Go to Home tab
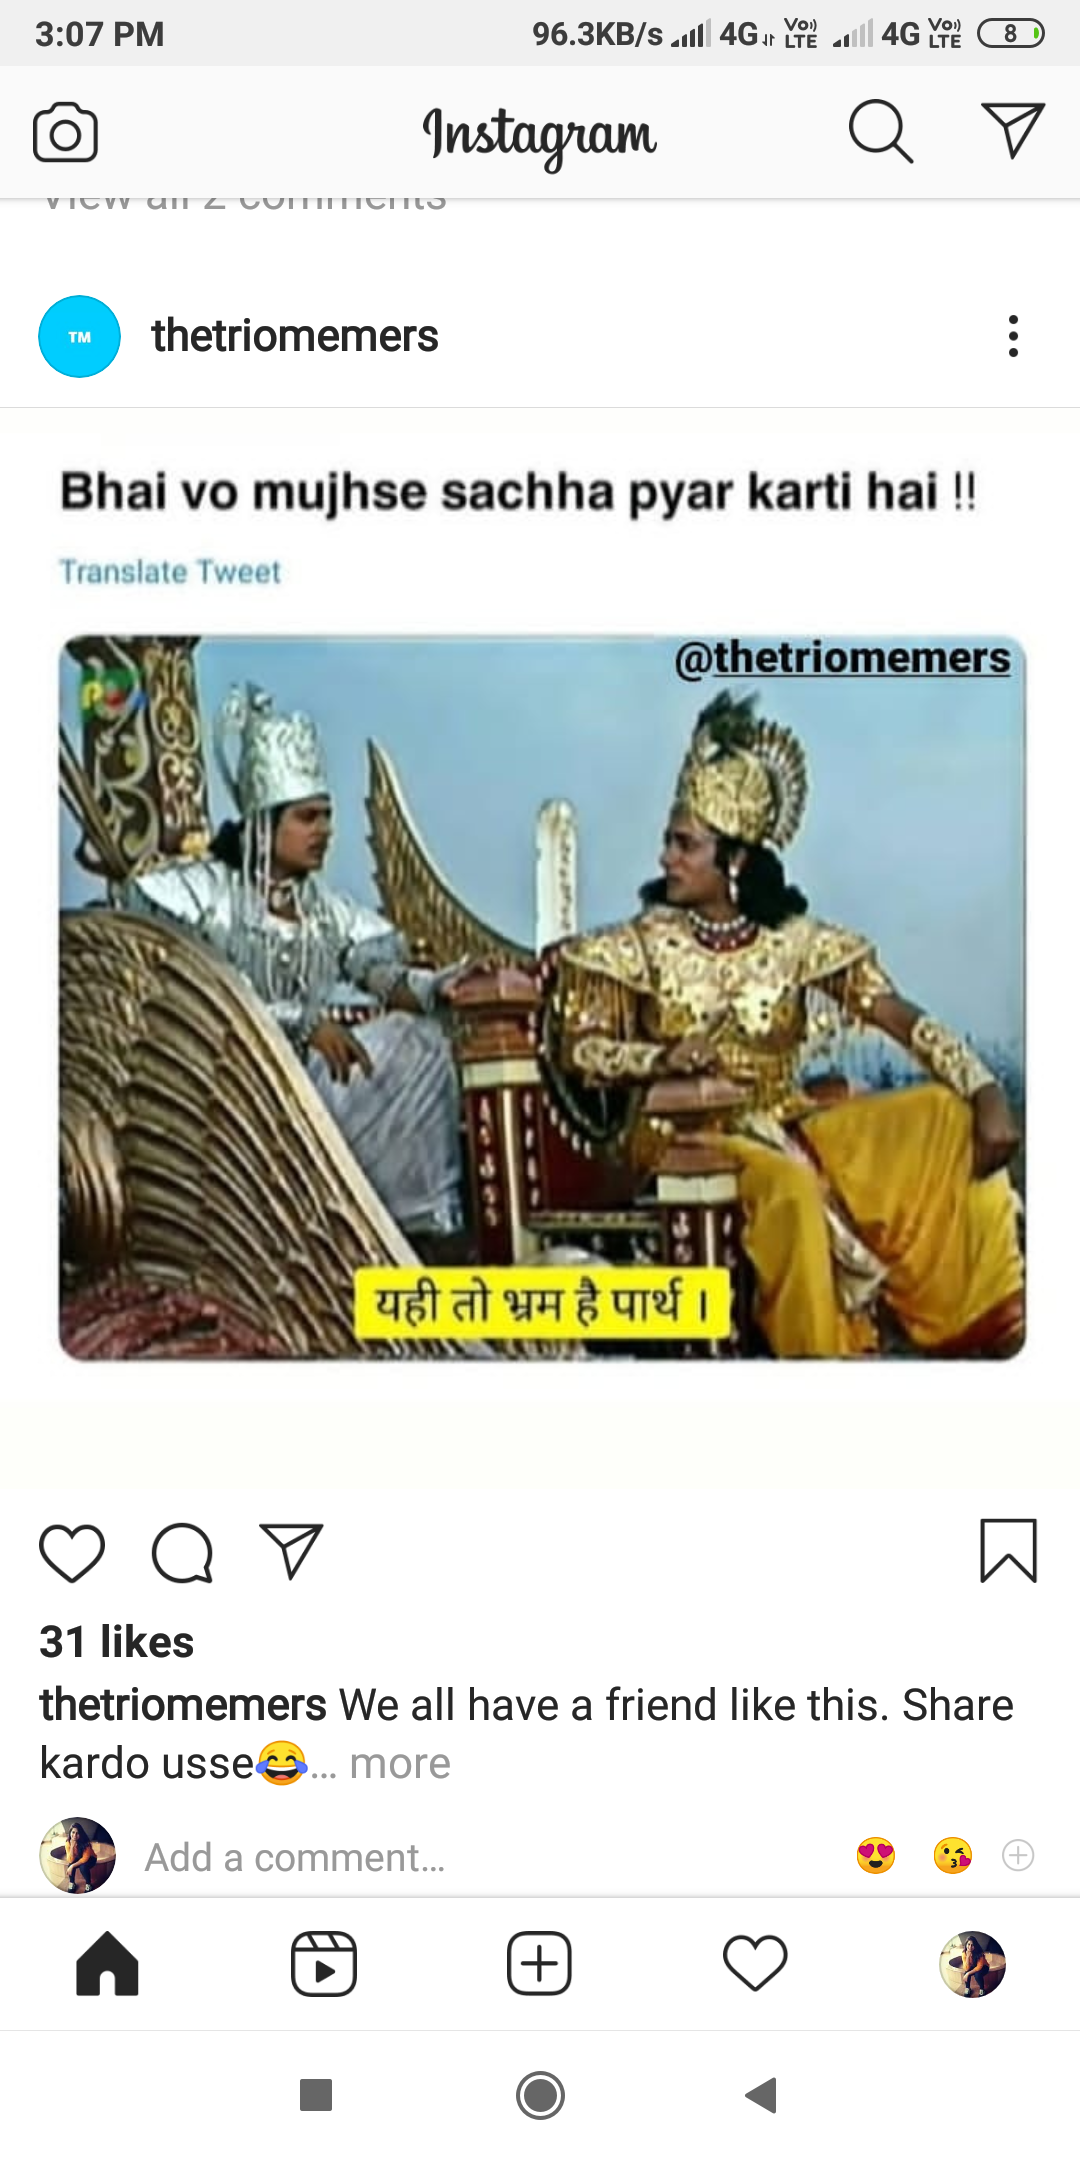The image size is (1080, 2160). 107,1964
